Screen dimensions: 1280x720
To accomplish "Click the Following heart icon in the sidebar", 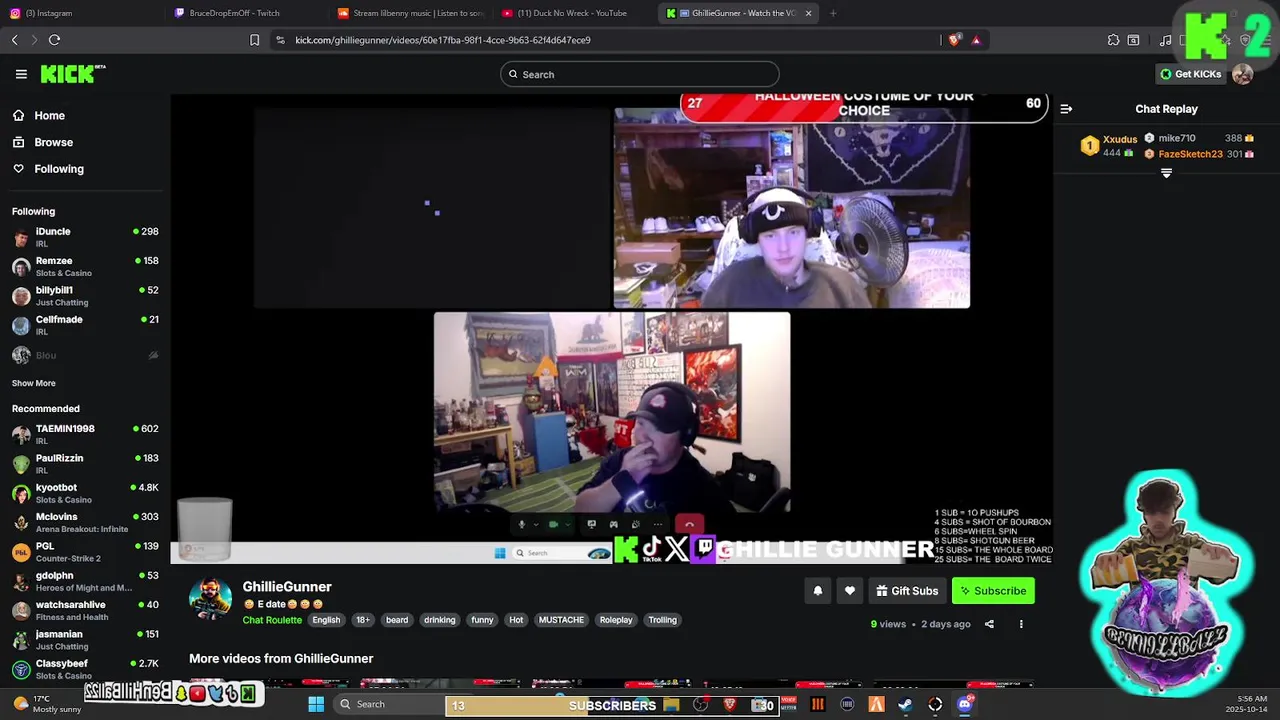I will pyautogui.click(x=18, y=169).
